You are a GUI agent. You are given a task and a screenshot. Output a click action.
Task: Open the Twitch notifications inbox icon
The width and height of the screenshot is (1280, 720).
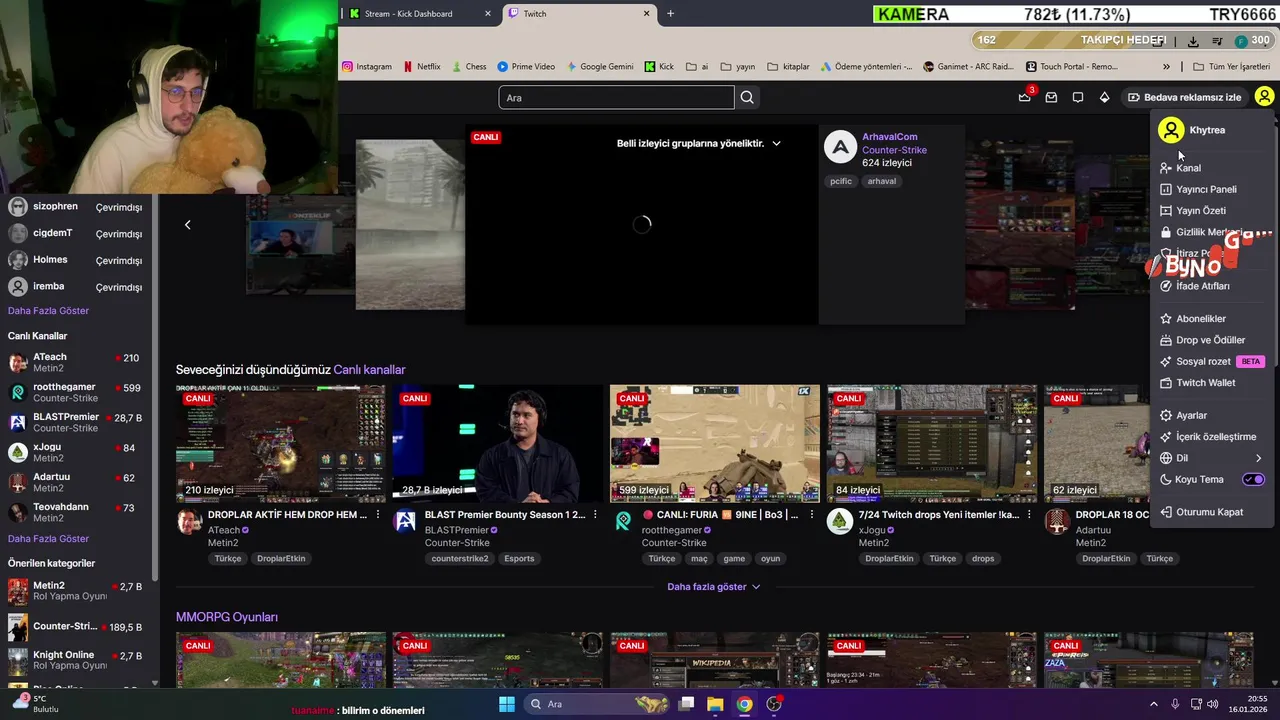1051,97
